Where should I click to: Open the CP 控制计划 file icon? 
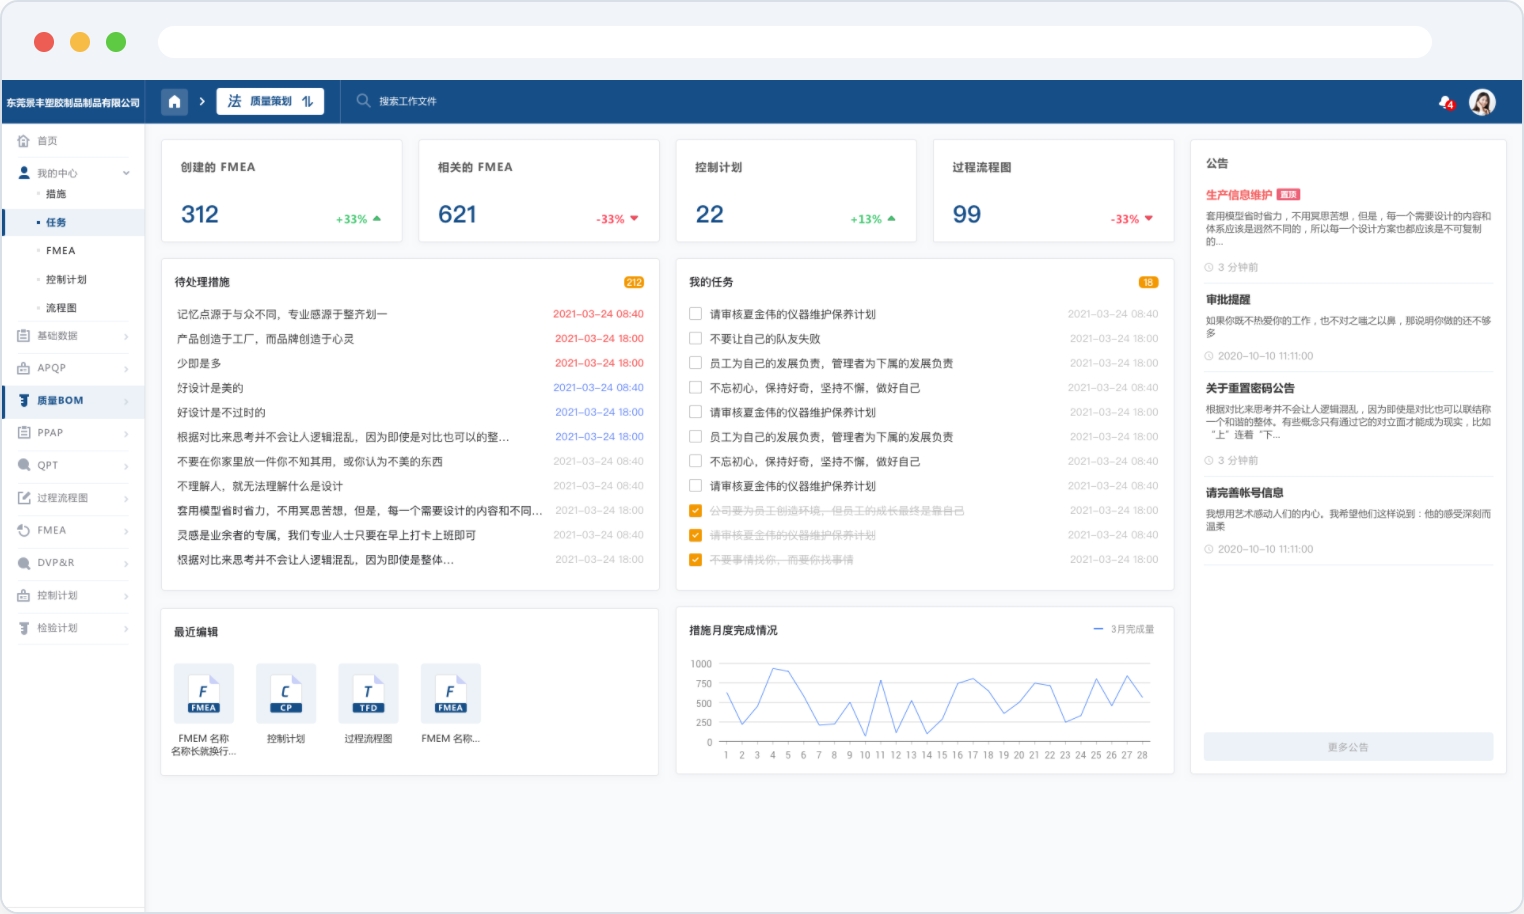(286, 693)
